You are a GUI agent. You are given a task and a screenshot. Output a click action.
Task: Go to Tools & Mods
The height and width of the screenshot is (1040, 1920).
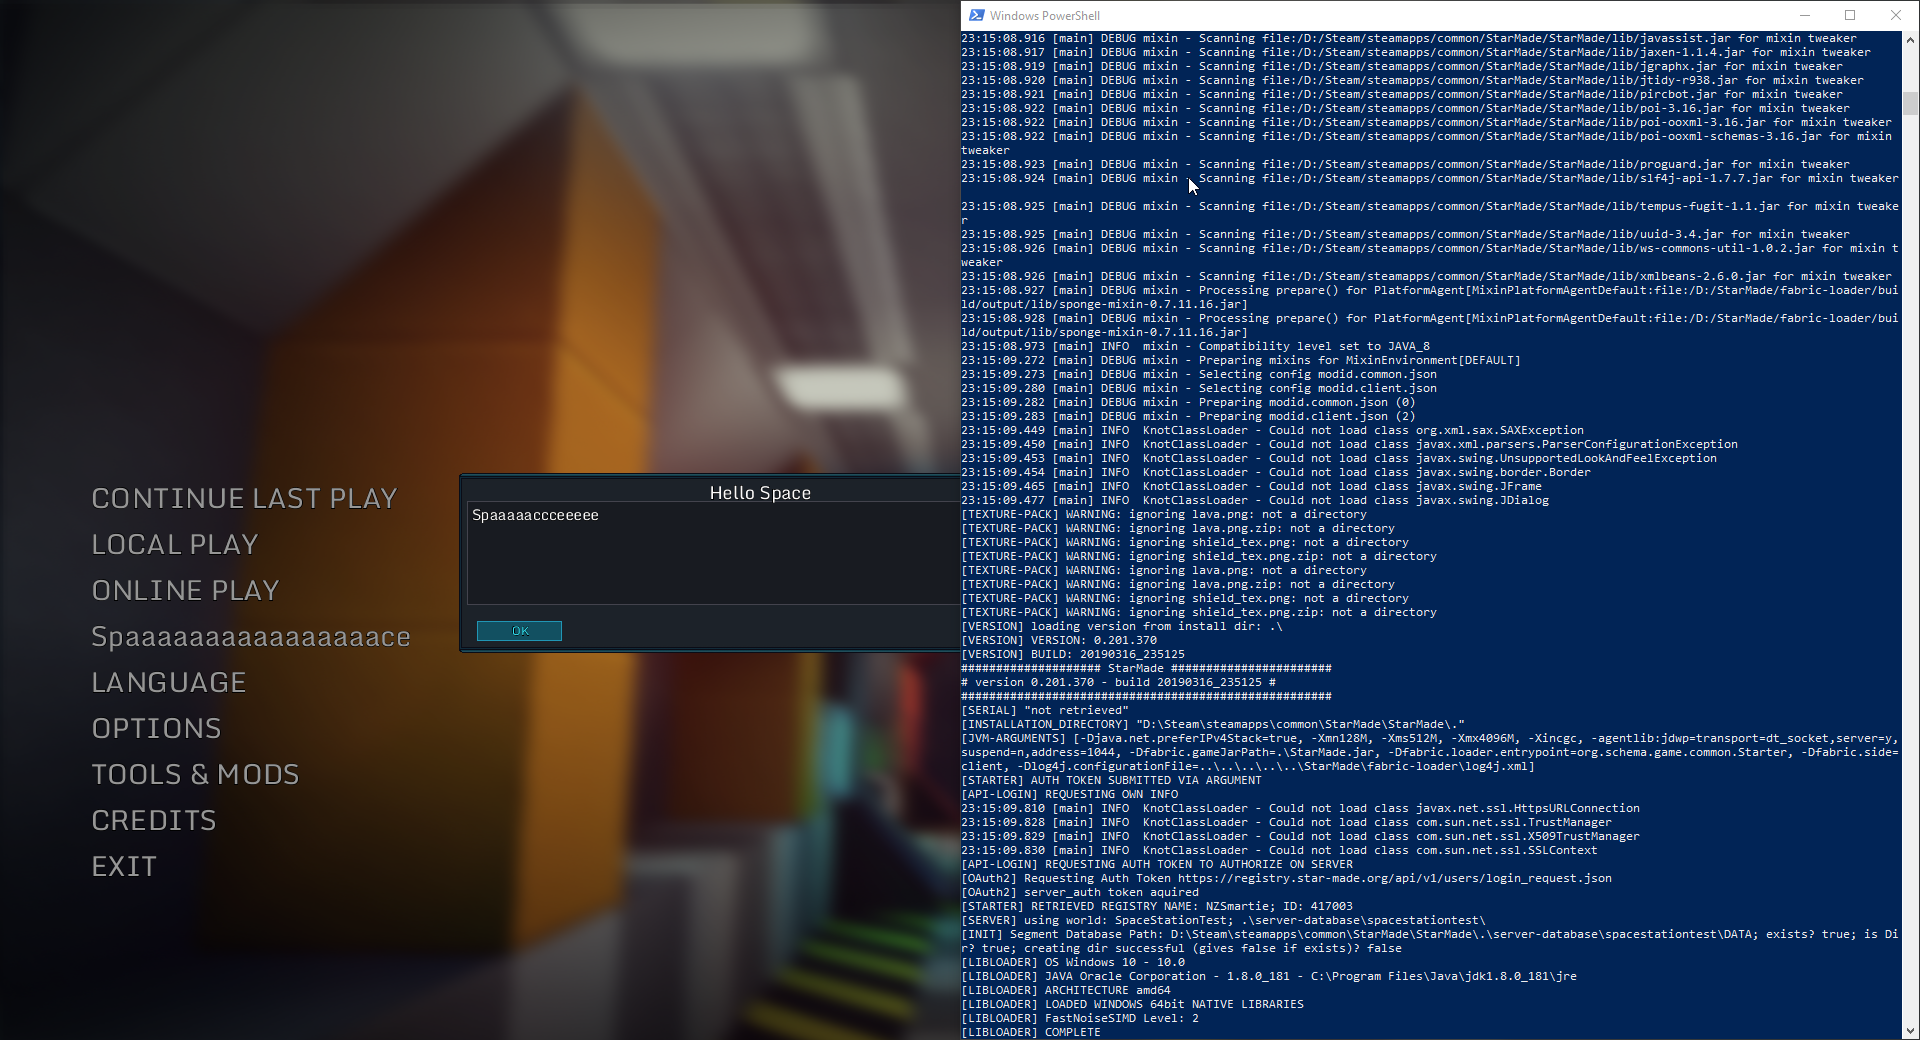coord(195,775)
